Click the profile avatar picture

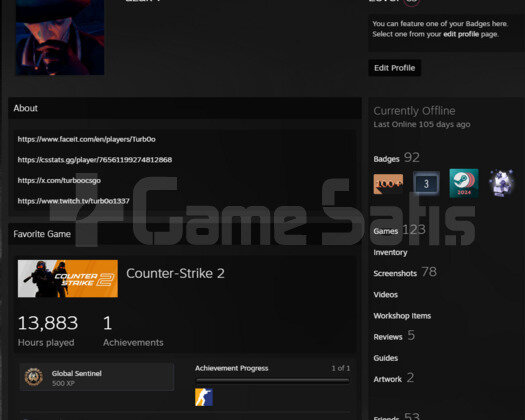[x=60, y=37]
